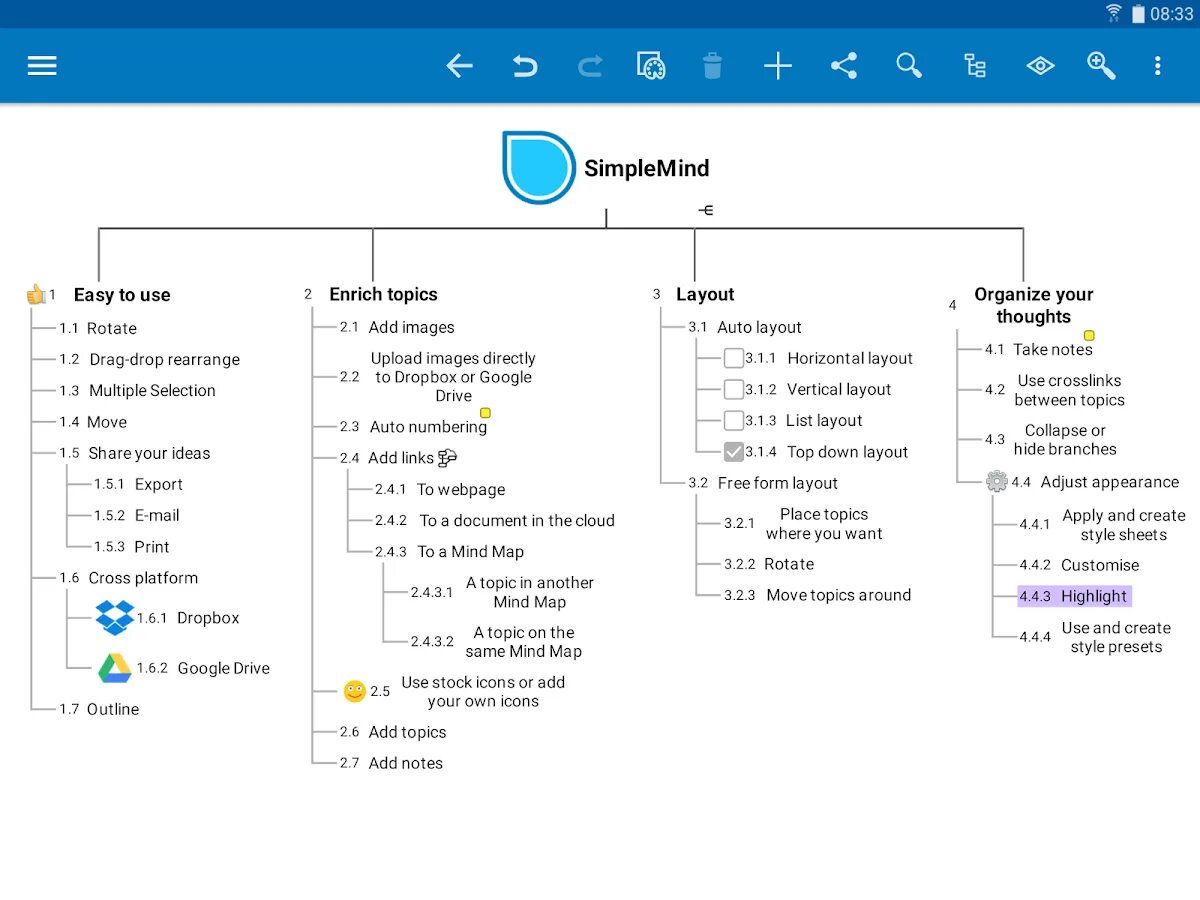
Task: Tap the Dropbox icon at 1.6.1
Action: [x=114, y=617]
